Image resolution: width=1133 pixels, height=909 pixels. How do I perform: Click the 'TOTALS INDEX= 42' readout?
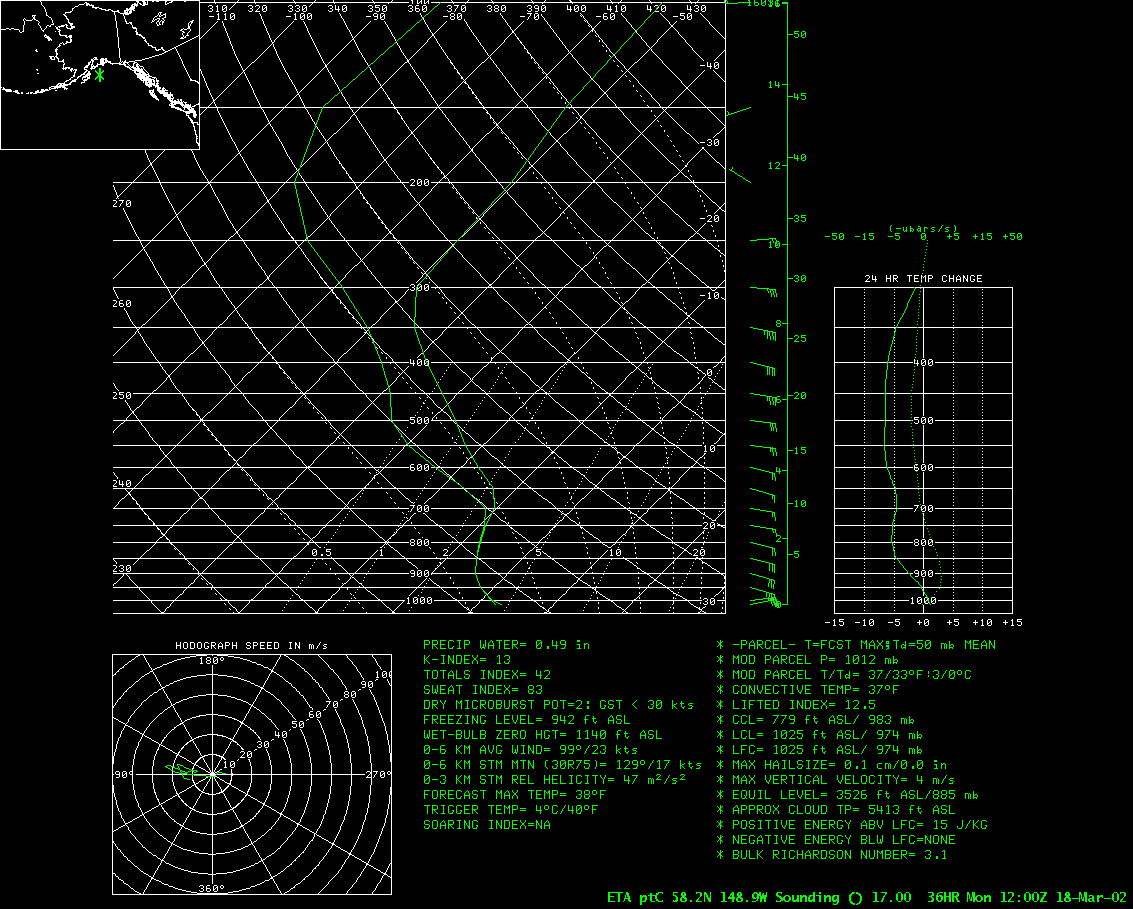(487, 675)
